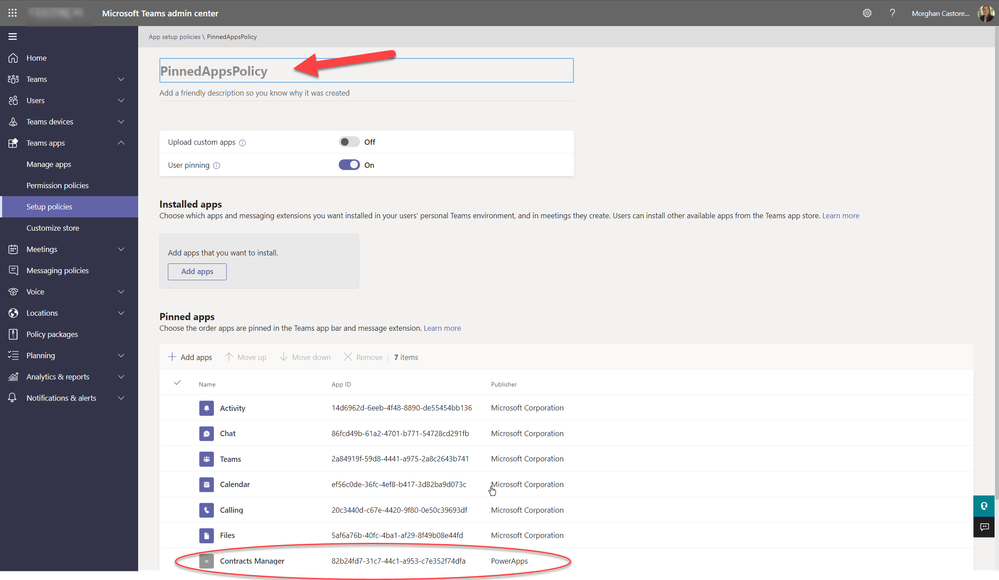Expand the Teams section chevron
Viewport: 999px width, 580px height.
pyautogui.click(x=121, y=79)
